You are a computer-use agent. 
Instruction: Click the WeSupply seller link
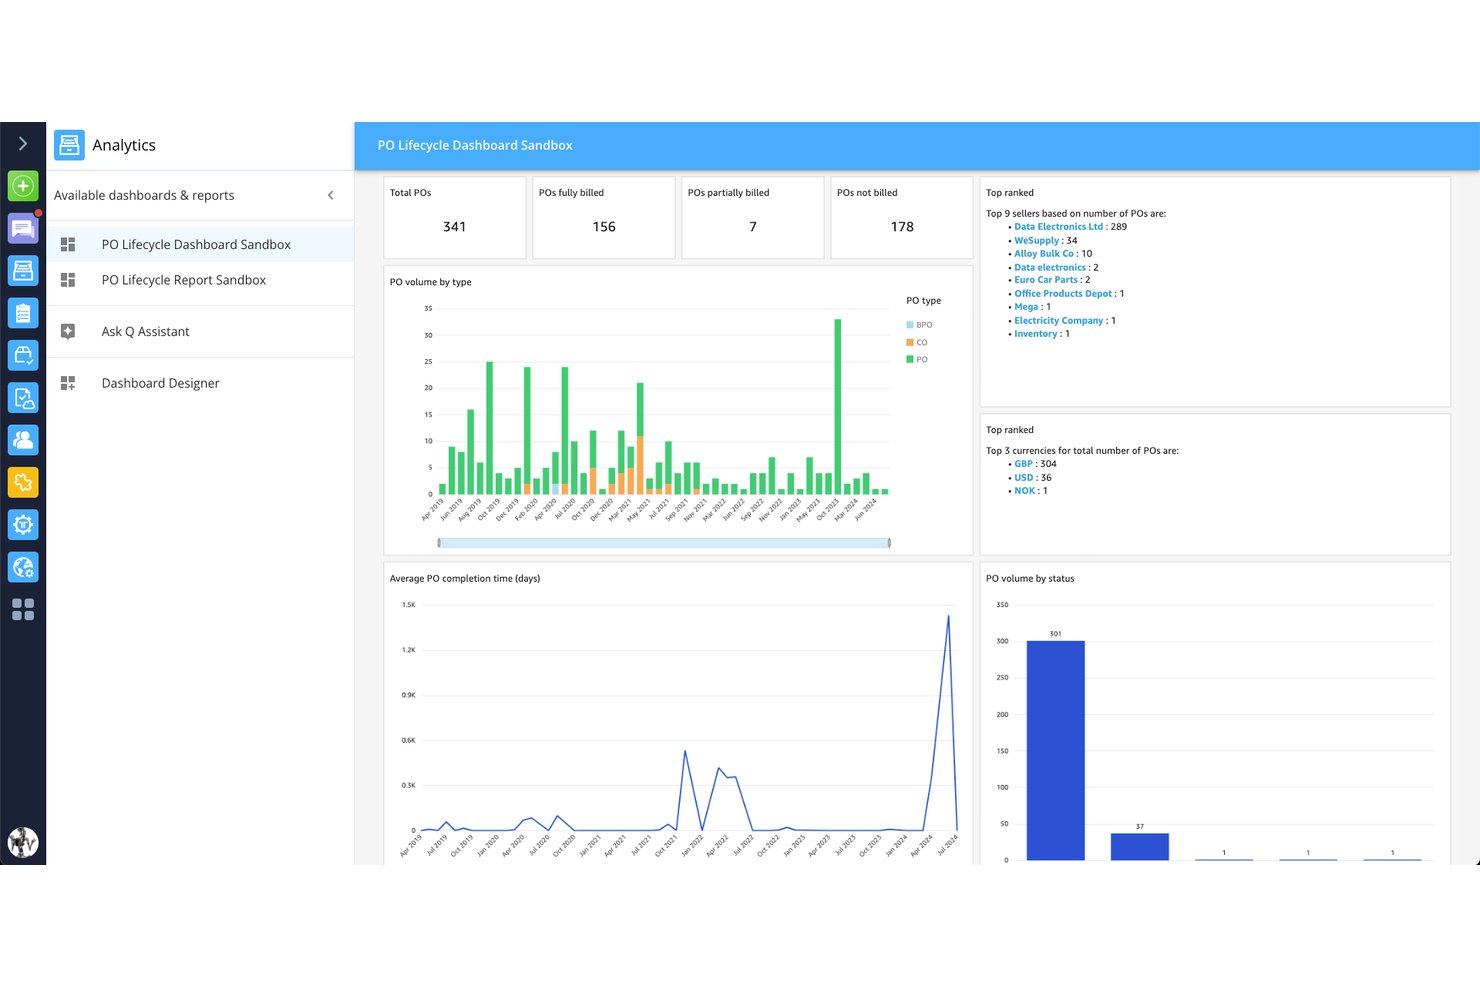(1036, 240)
